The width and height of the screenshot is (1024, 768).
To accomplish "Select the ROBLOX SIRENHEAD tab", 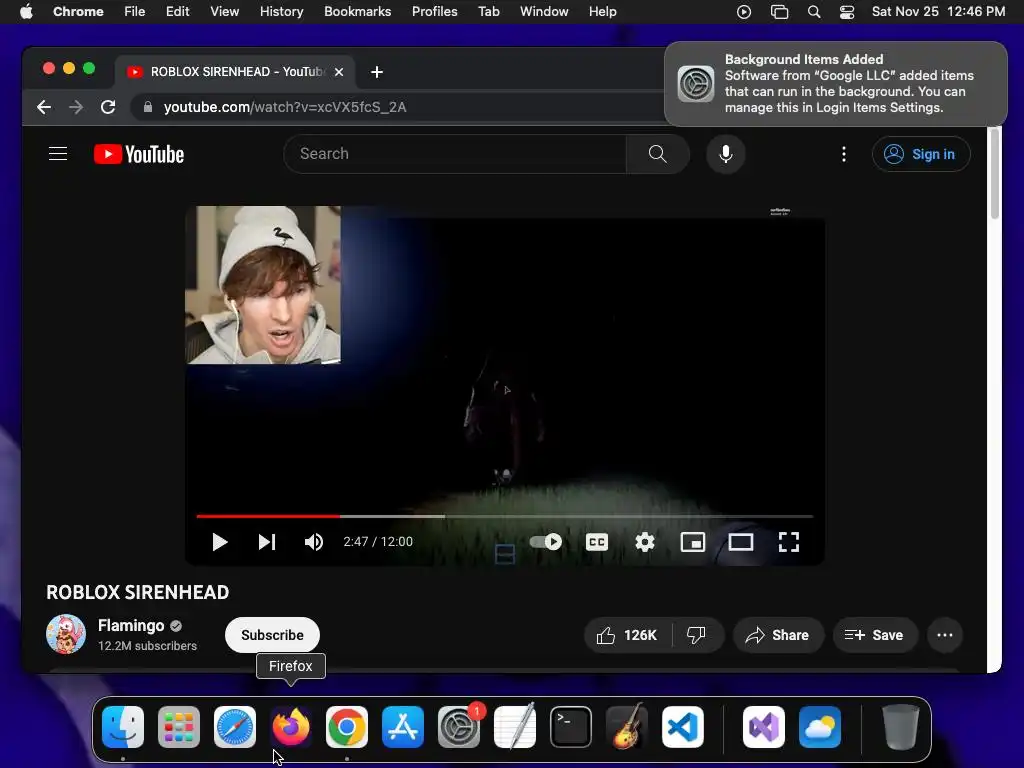I will tap(235, 72).
